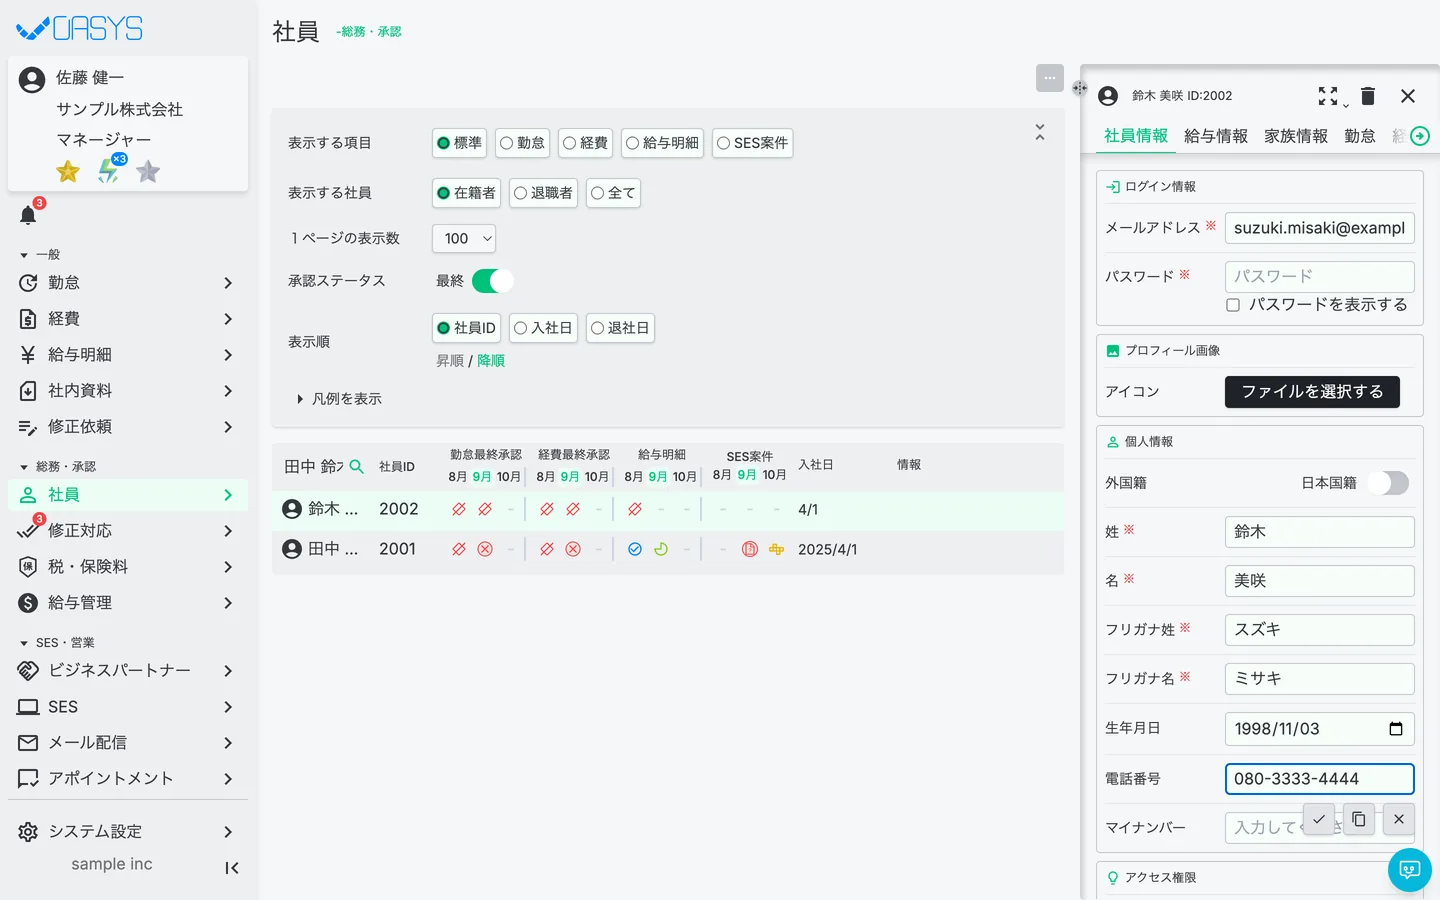Select 経費 display item radio

[586, 143]
